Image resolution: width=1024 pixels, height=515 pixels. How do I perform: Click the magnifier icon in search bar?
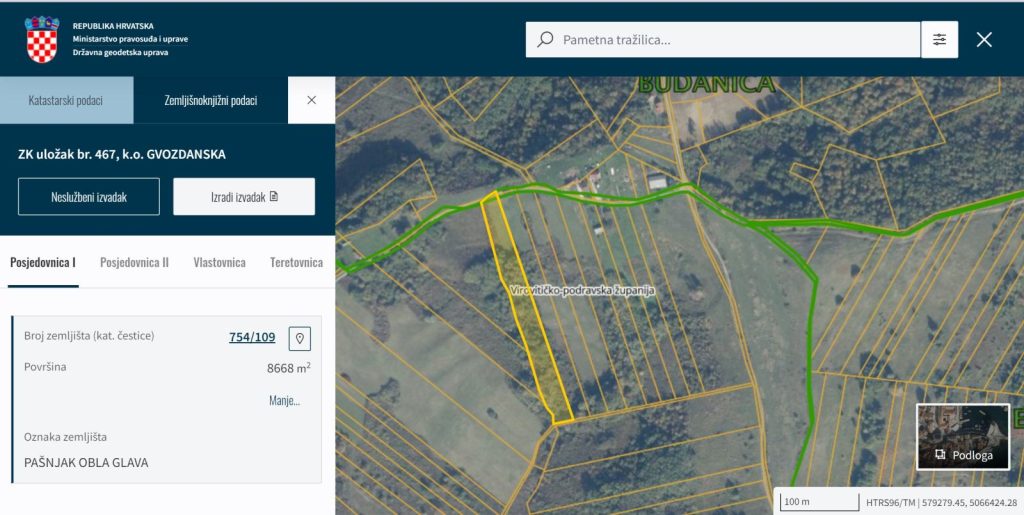point(545,40)
